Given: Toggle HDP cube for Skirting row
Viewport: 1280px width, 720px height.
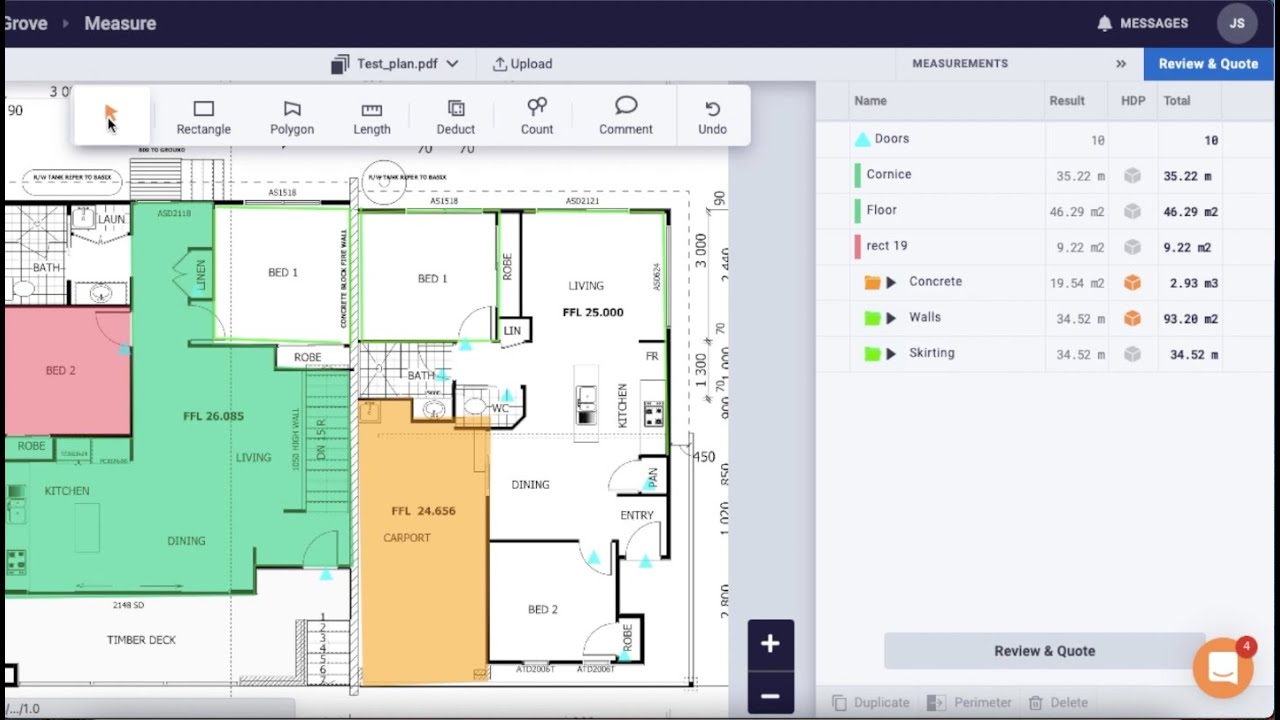Looking at the screenshot, I should (1132, 354).
